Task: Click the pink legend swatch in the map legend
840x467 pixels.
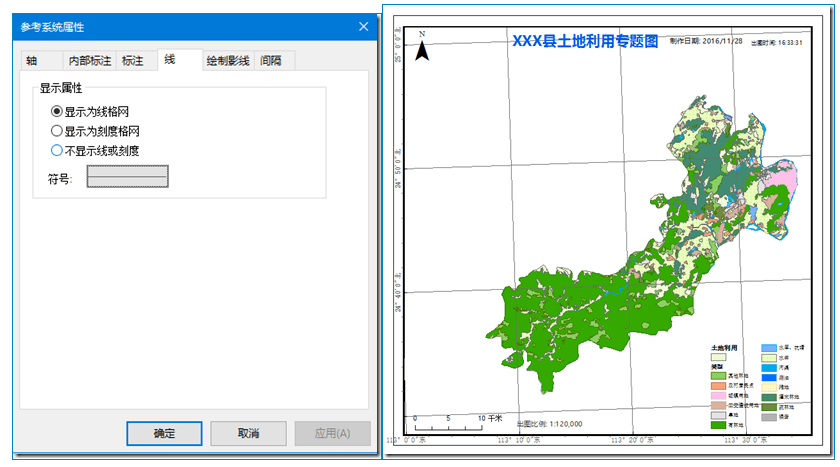Action: point(718,397)
